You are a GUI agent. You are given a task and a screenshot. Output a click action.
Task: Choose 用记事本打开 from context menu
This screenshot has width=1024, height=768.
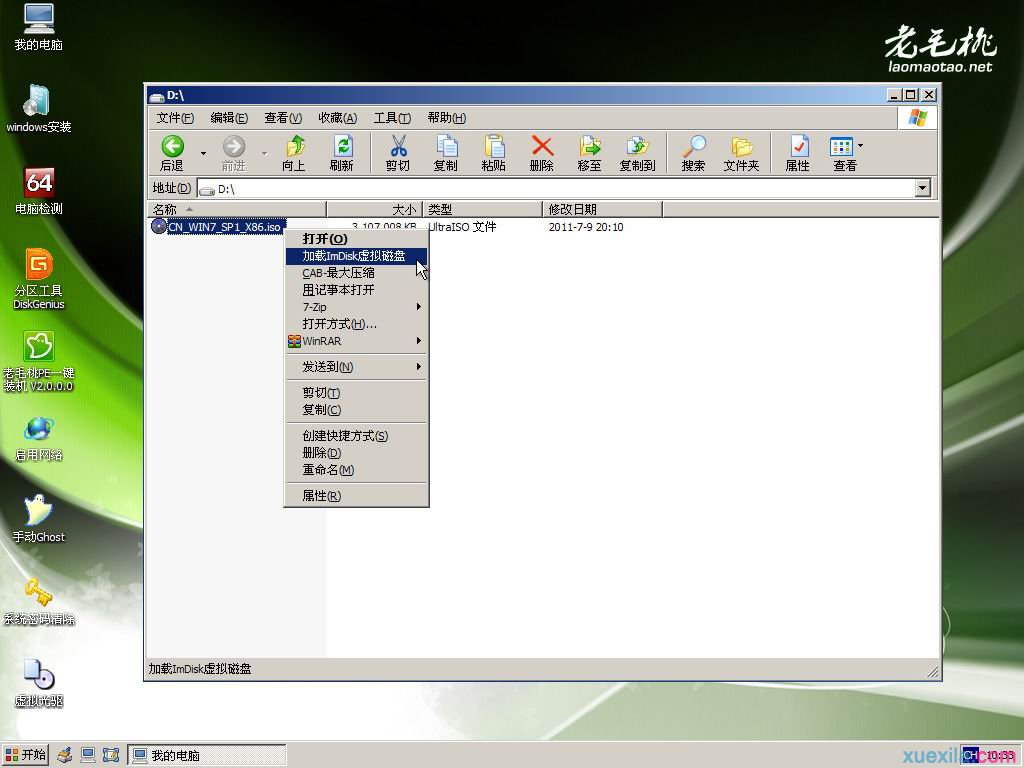pos(338,290)
